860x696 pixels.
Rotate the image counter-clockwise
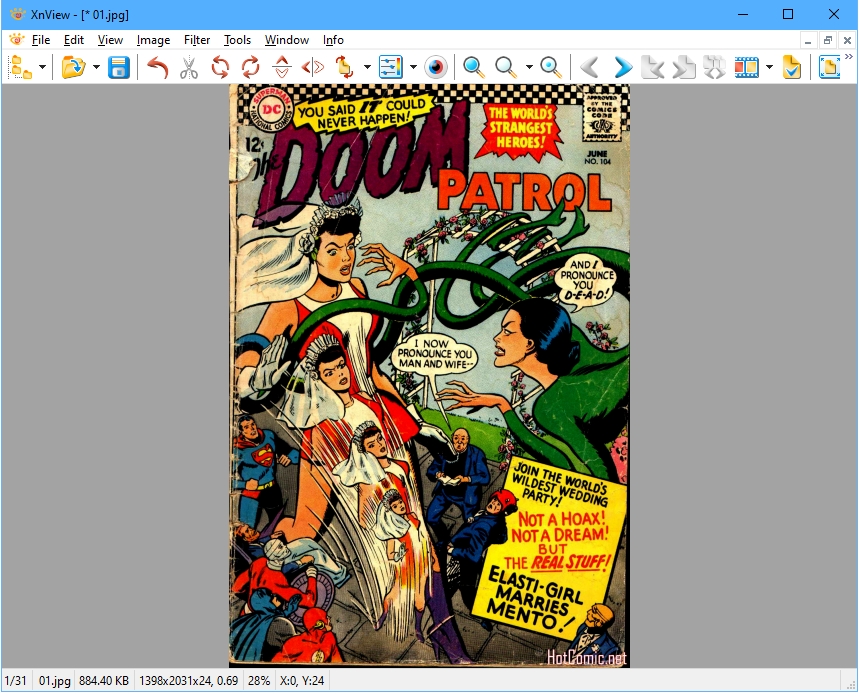click(x=220, y=67)
